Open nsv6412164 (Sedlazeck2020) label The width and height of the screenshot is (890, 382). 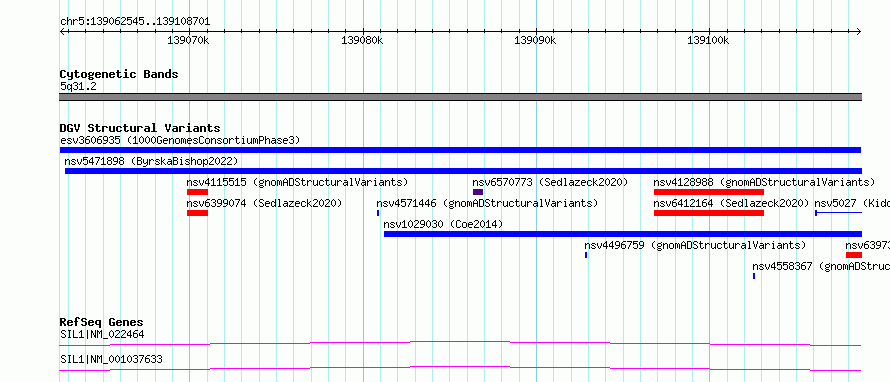pyautogui.click(x=731, y=203)
